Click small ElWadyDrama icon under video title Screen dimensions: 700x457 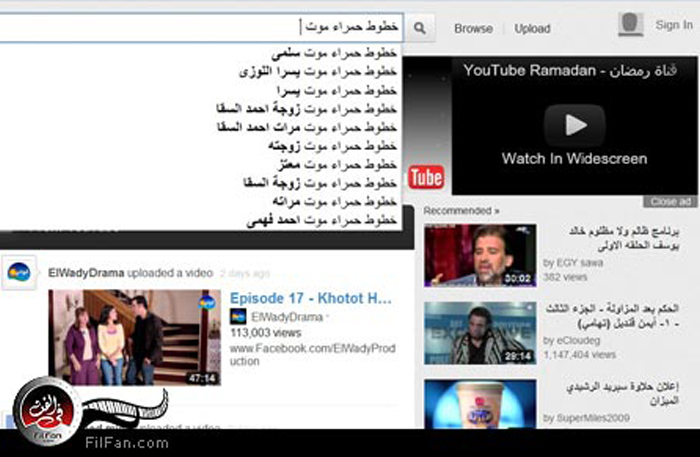pos(238,317)
